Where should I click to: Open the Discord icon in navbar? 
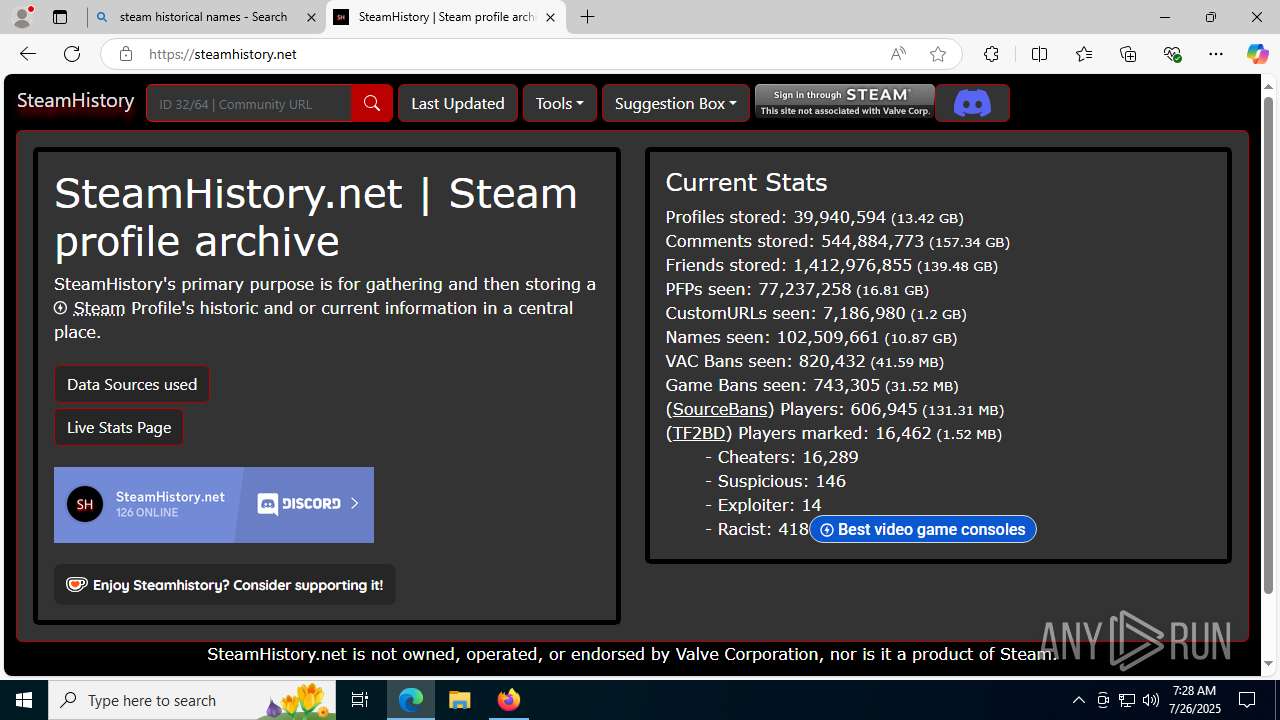(972, 103)
